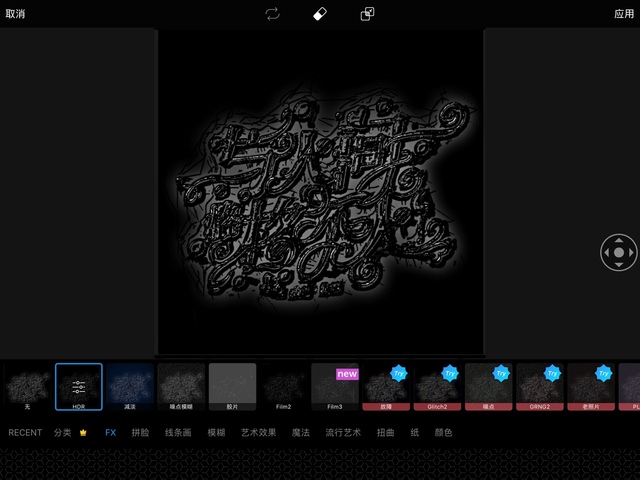This screenshot has width=640, height=480.
Task: Switch to the RECENT tab
Action: [25, 433]
